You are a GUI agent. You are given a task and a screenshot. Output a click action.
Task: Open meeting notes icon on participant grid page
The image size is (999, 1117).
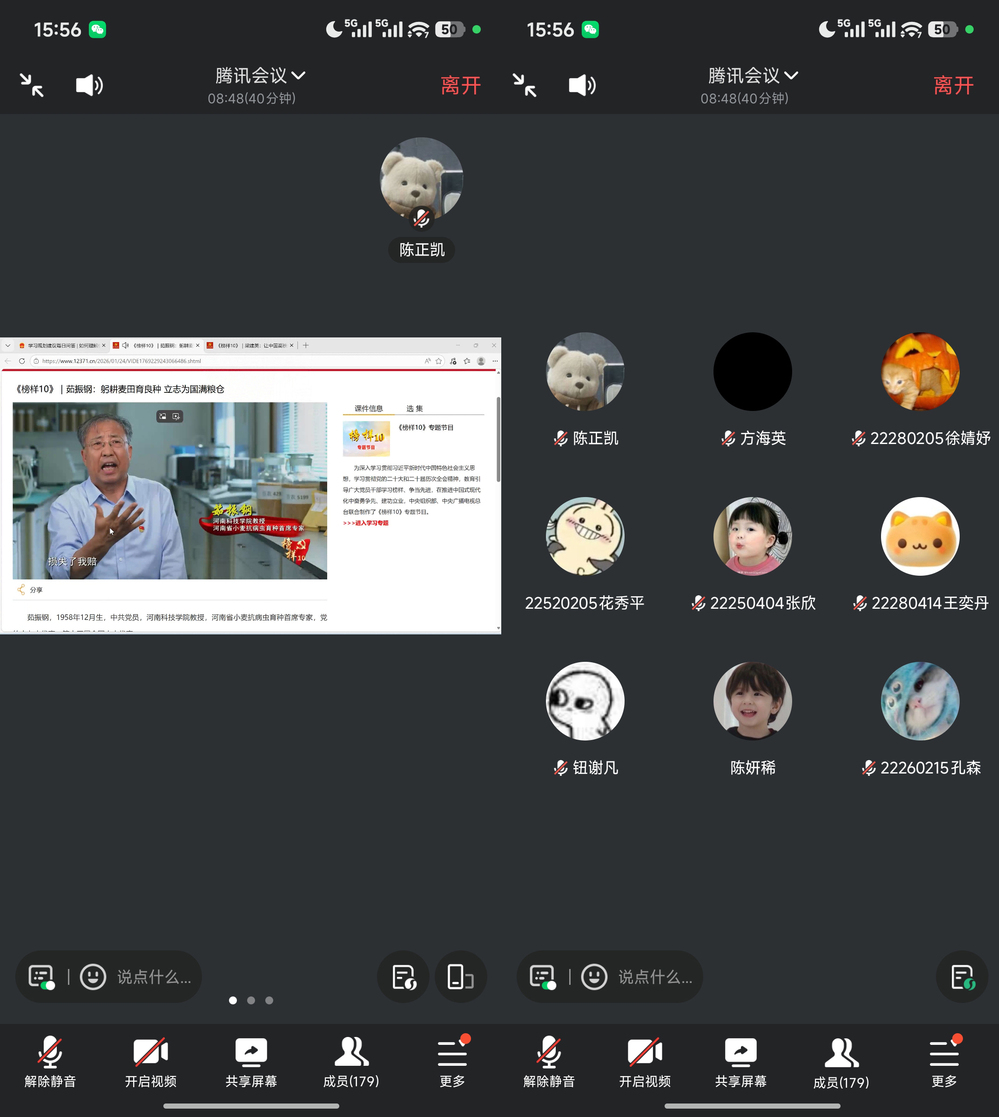coord(962,977)
